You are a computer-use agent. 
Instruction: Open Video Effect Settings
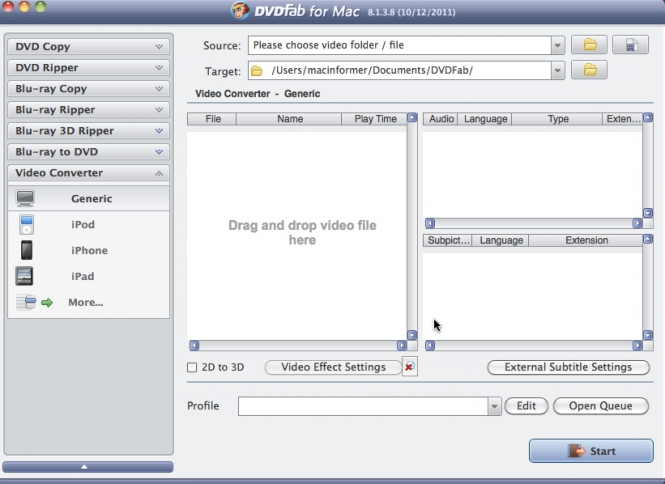[333, 367]
